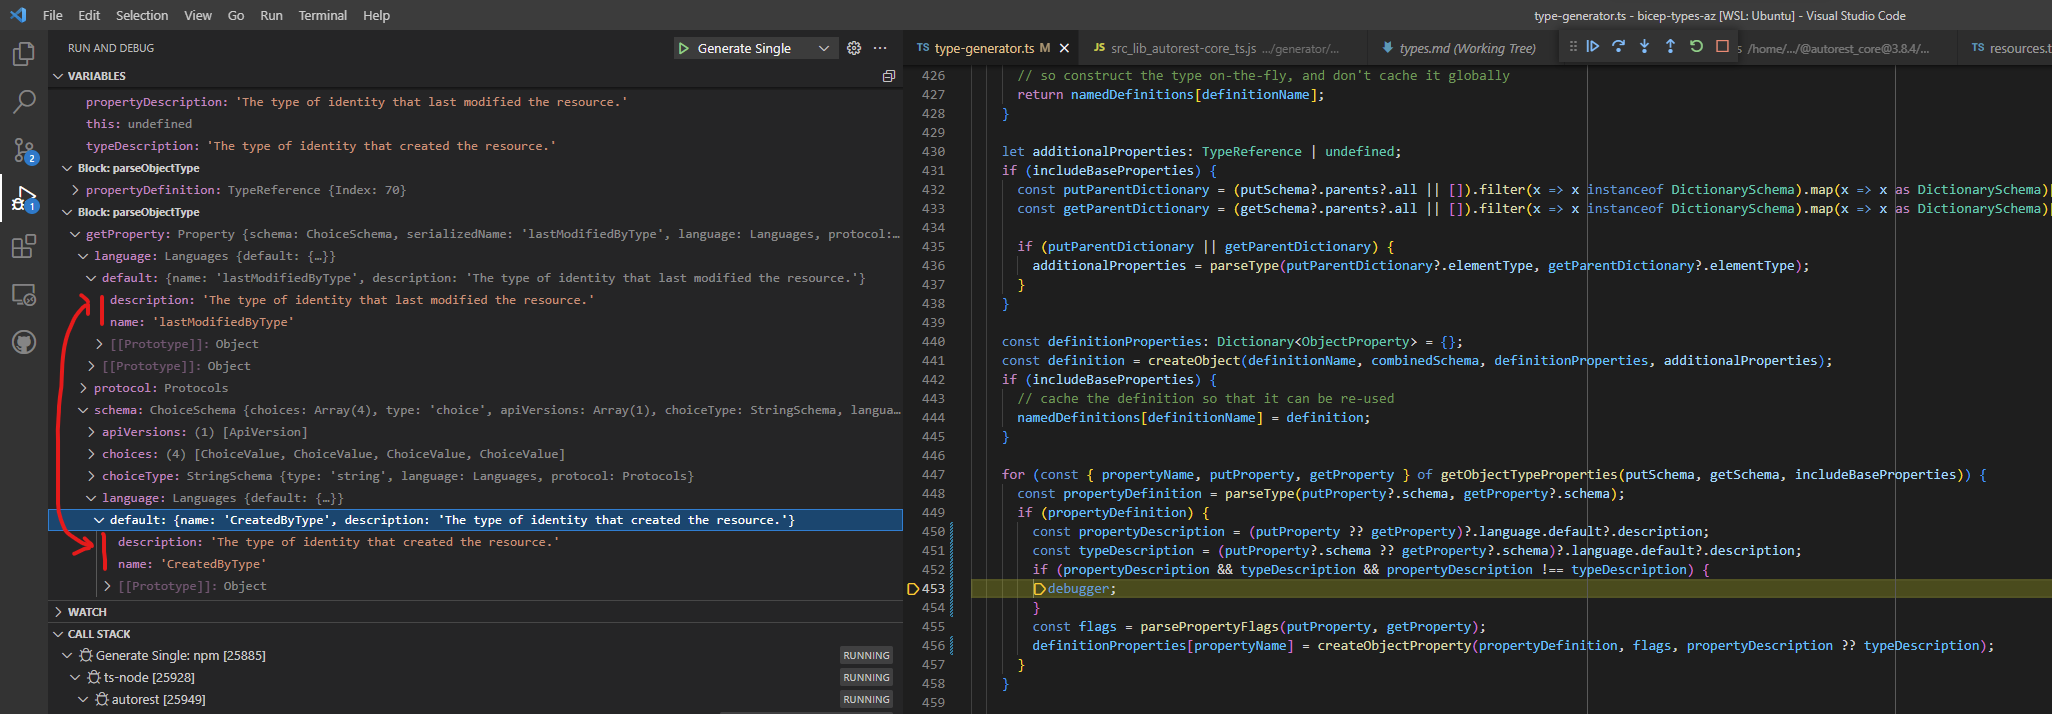The image size is (2052, 714).
Task: Restart the debug session
Action: coord(1696,47)
